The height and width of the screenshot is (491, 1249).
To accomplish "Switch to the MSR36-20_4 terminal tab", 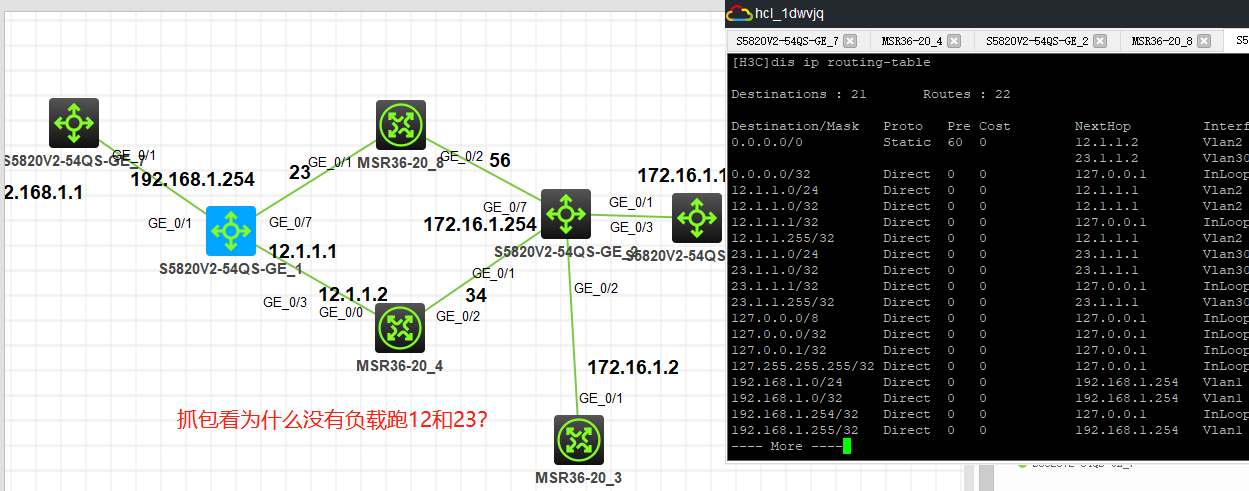I will (912, 41).
